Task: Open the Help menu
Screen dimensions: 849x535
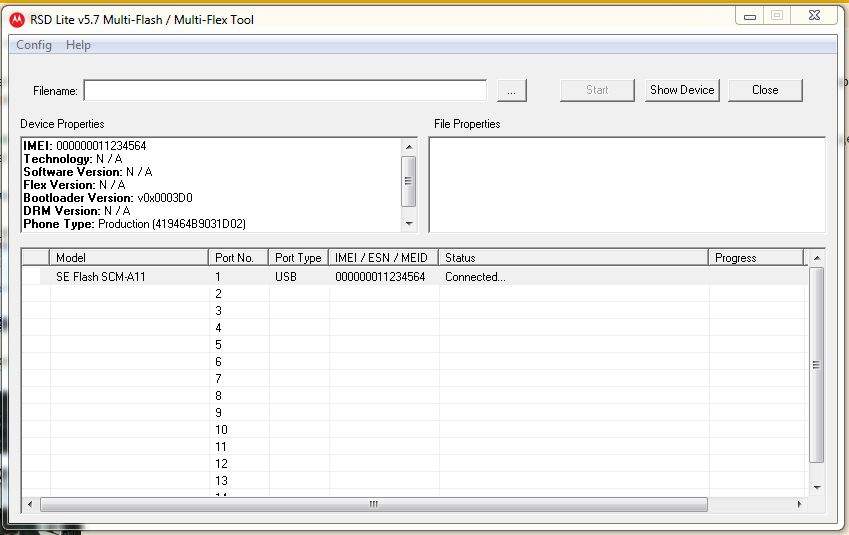Action: [x=78, y=45]
